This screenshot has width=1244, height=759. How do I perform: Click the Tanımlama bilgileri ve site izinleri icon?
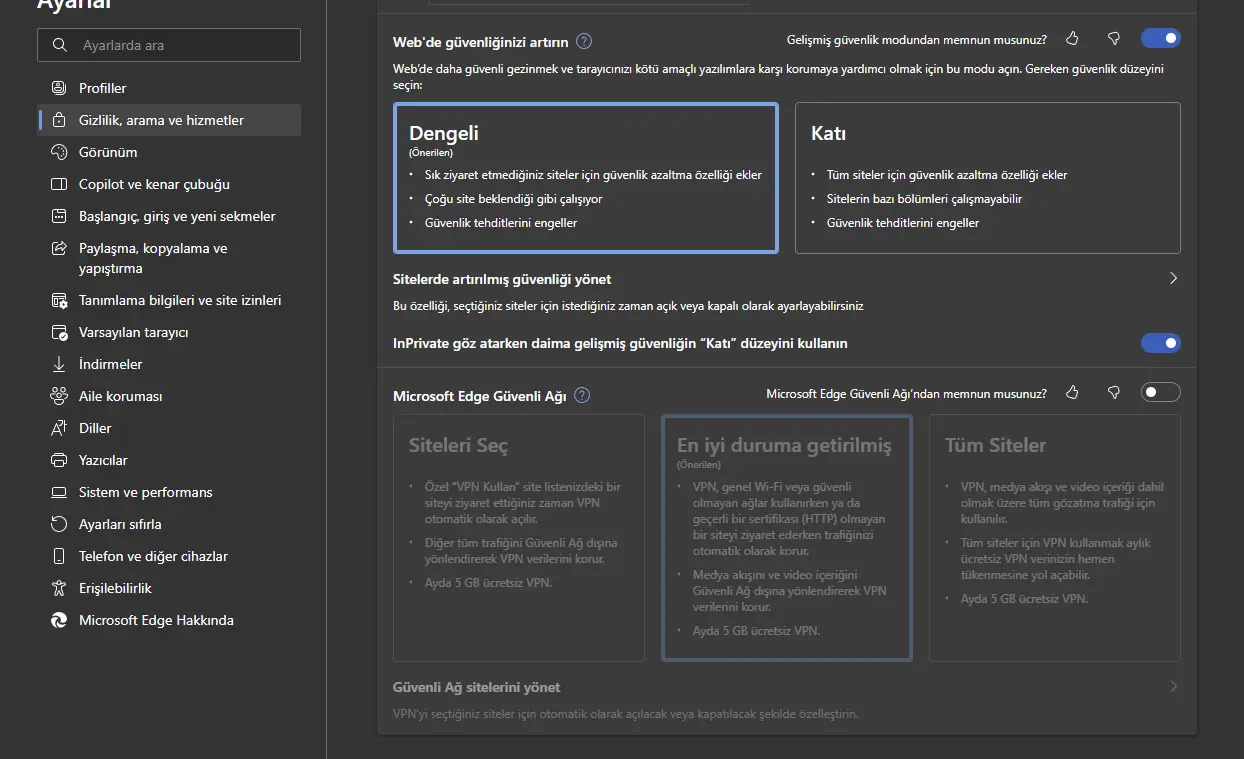tap(59, 300)
